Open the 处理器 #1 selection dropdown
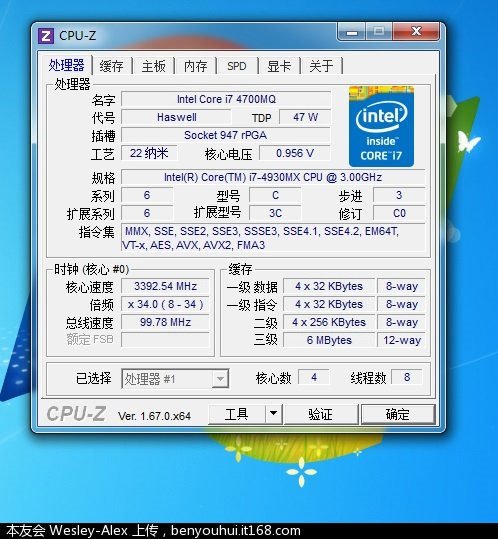This screenshot has height=539, width=498. pos(175,379)
